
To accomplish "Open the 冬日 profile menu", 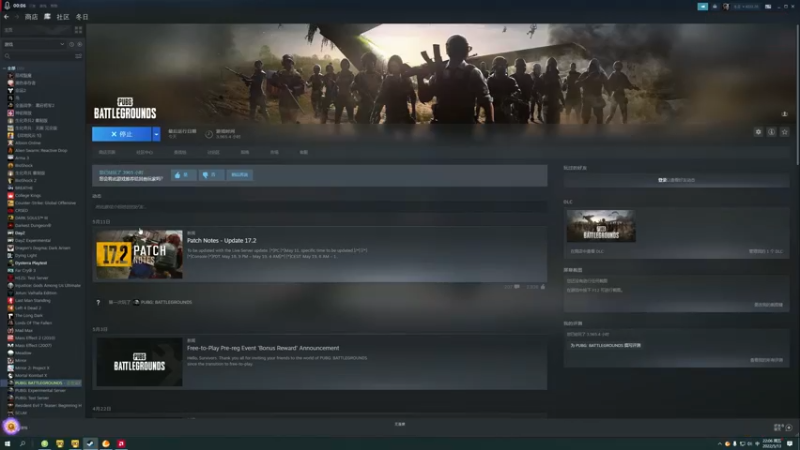I will click(82, 17).
